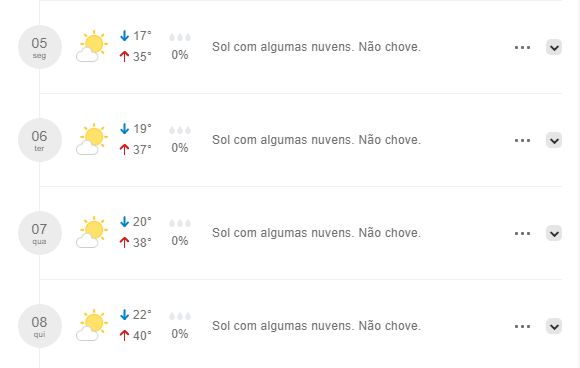The height and width of the screenshot is (368, 580).
Task: Click the maximum temperature 40° on day 08
Action: (142, 335)
